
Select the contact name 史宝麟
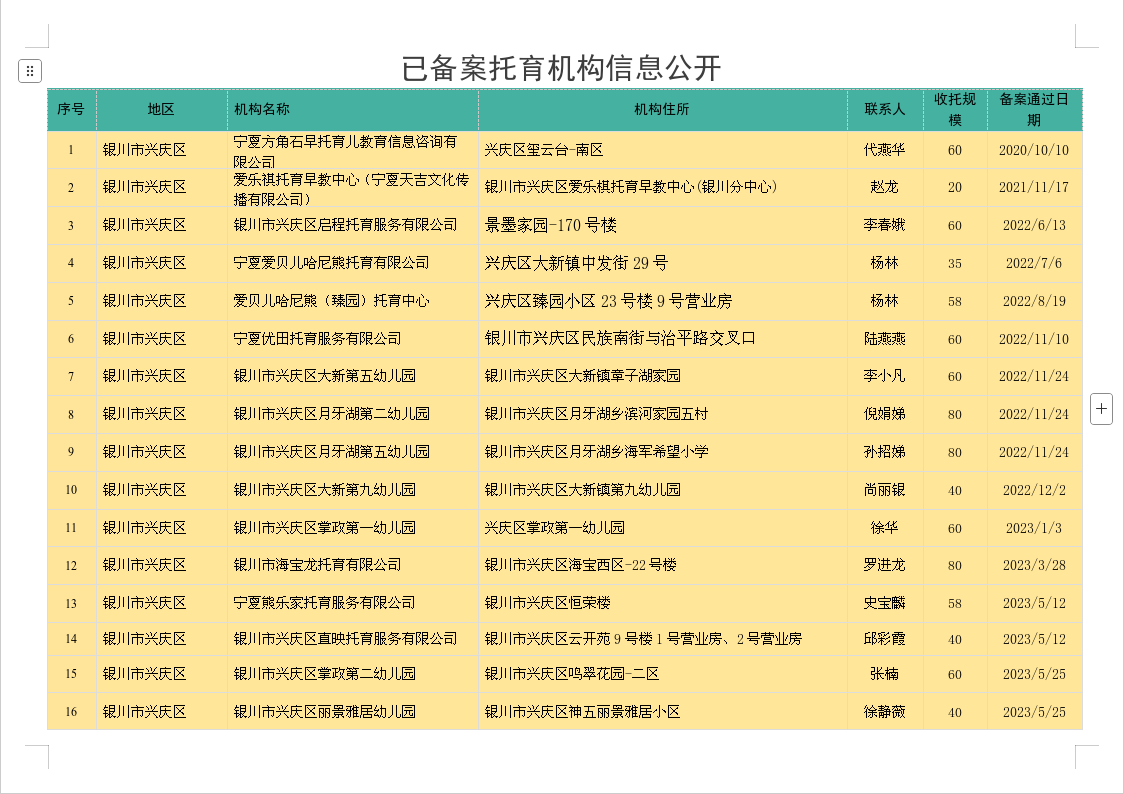click(885, 603)
